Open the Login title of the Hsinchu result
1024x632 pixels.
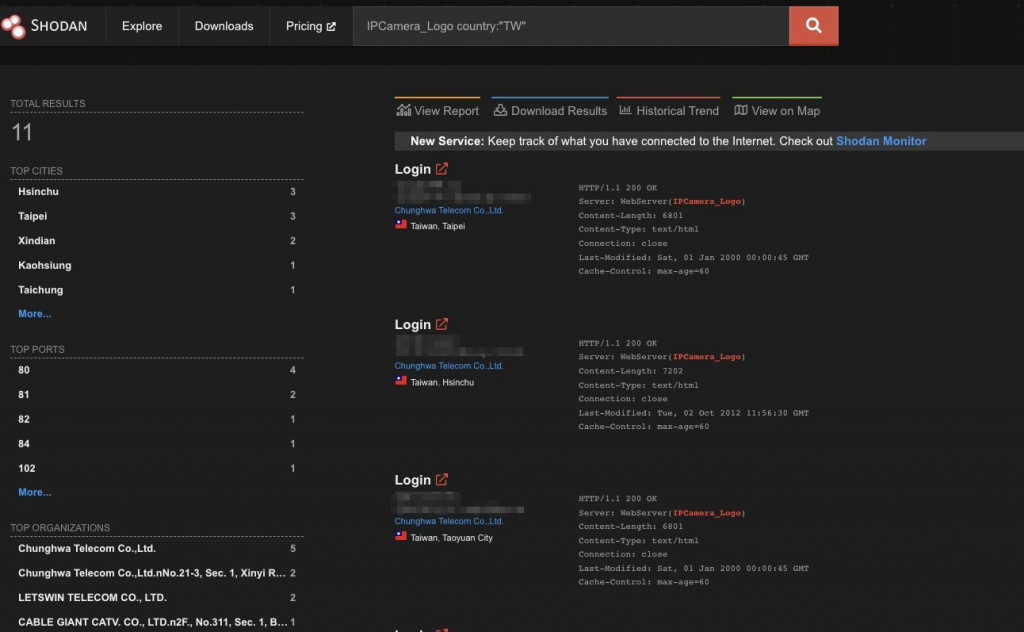[x=413, y=324]
